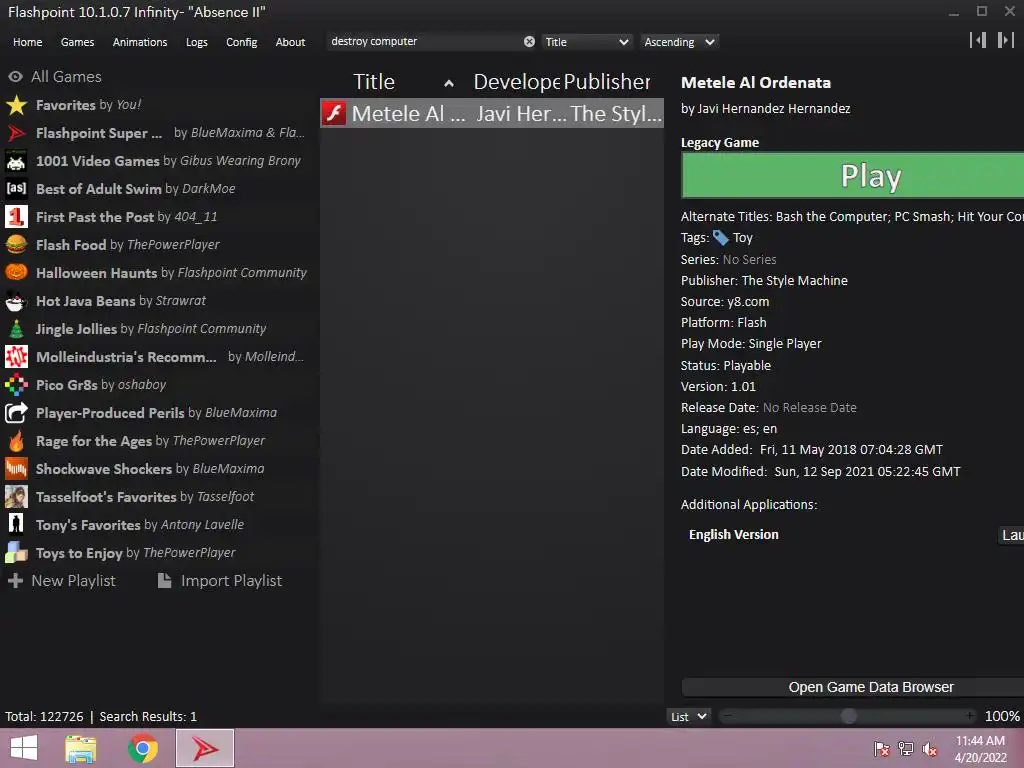
Task: Click the Flashpoint Super playlist red arrow icon
Action: [16, 133]
